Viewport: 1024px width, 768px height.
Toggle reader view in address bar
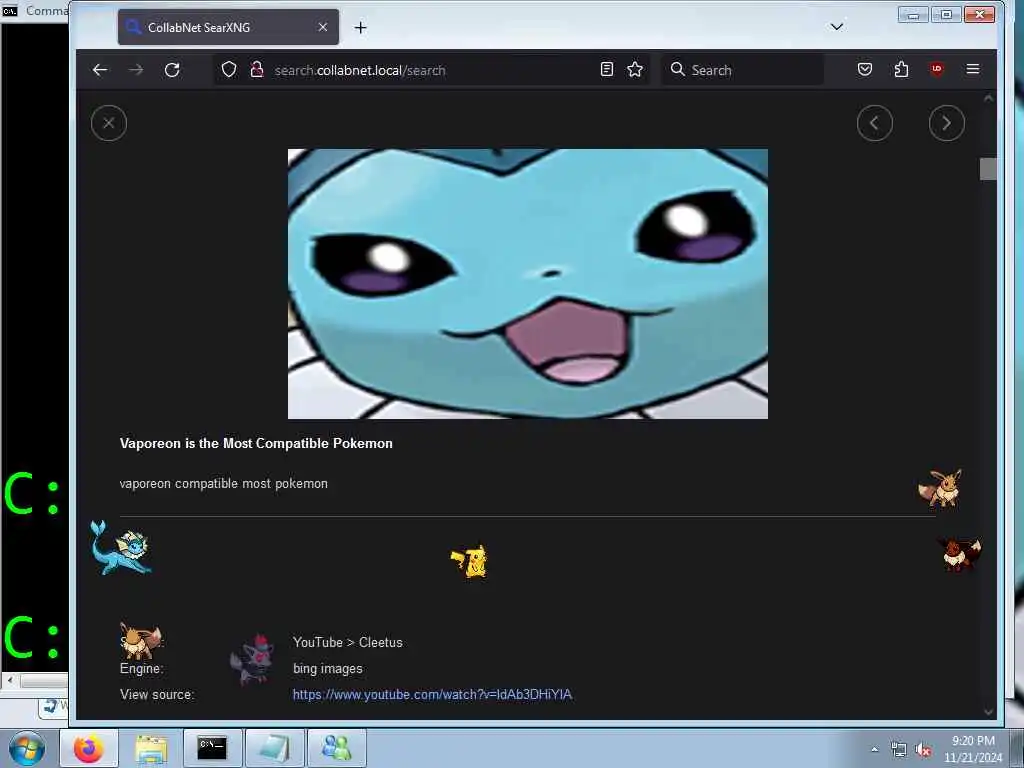pos(607,69)
